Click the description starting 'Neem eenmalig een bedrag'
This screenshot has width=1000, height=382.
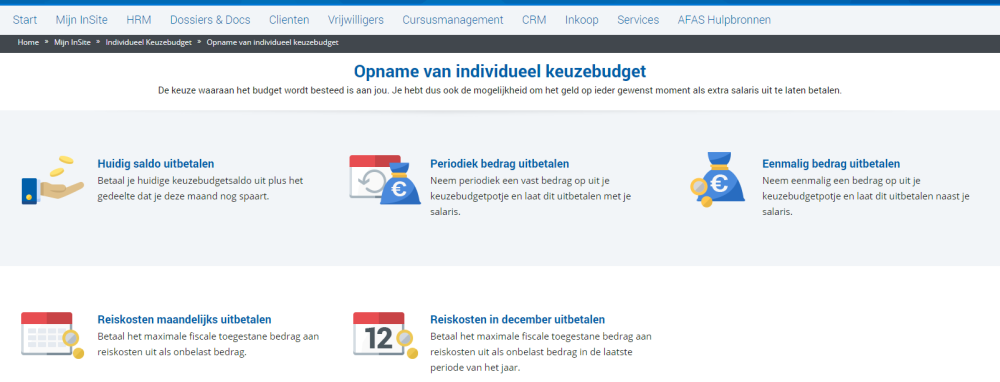pyautogui.click(x=865, y=196)
